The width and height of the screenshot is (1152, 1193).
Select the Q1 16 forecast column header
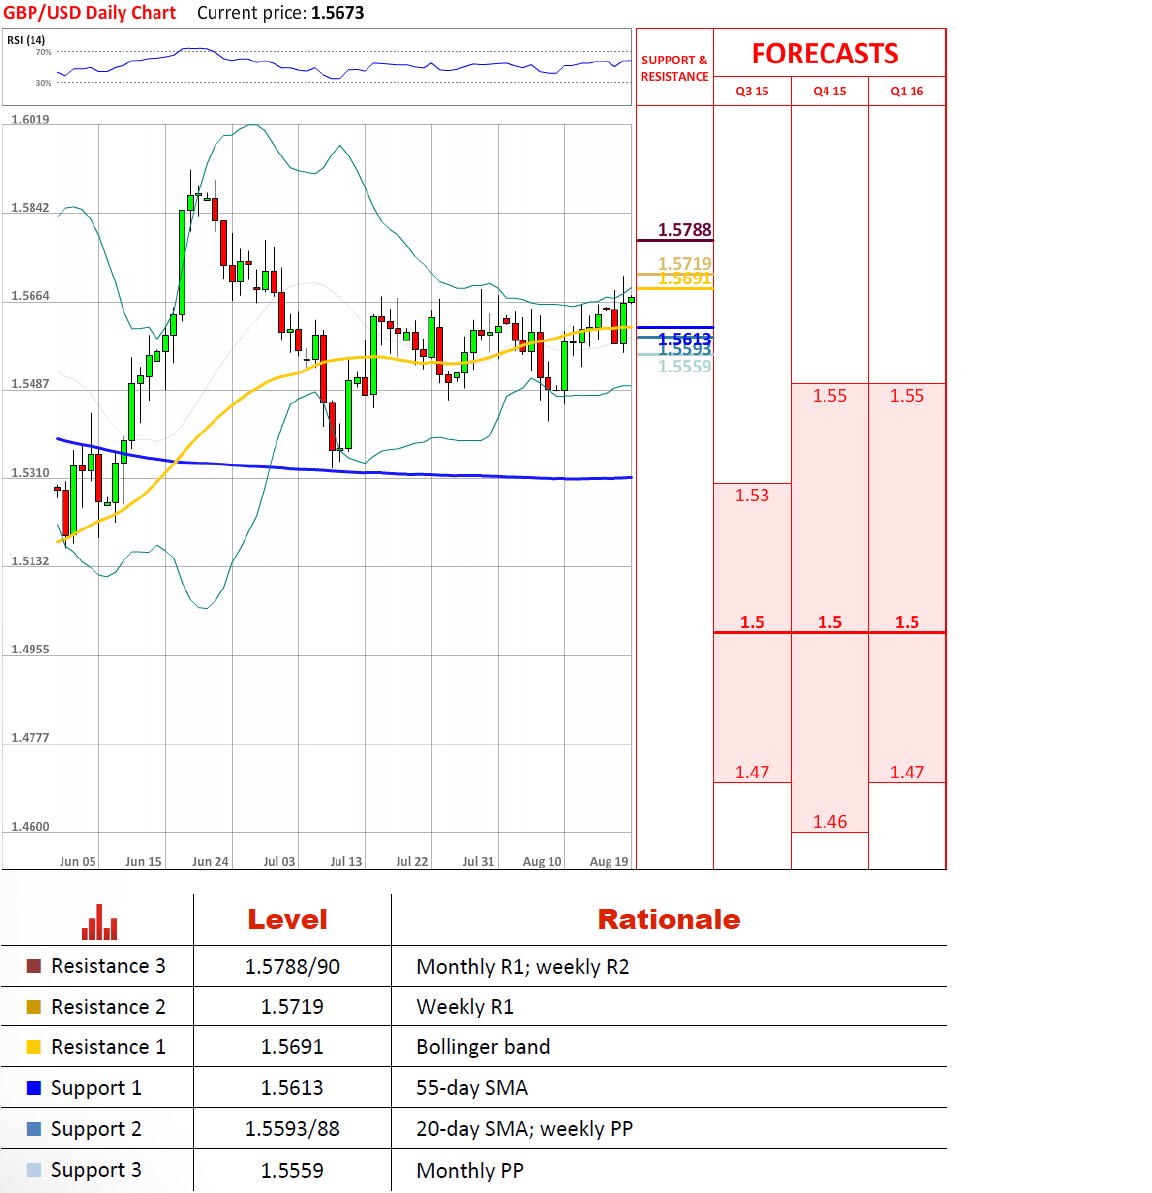(907, 91)
